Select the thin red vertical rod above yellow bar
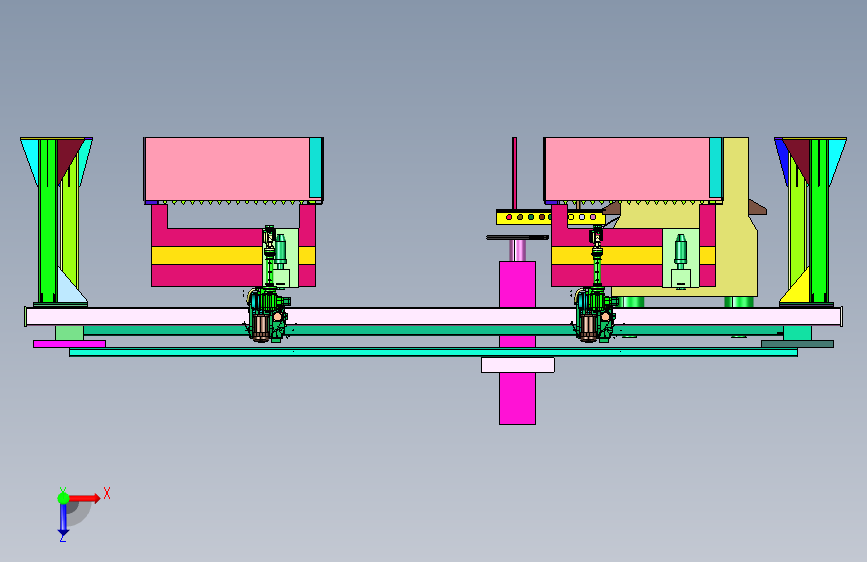Viewport: 867px width, 562px height. 514,174
